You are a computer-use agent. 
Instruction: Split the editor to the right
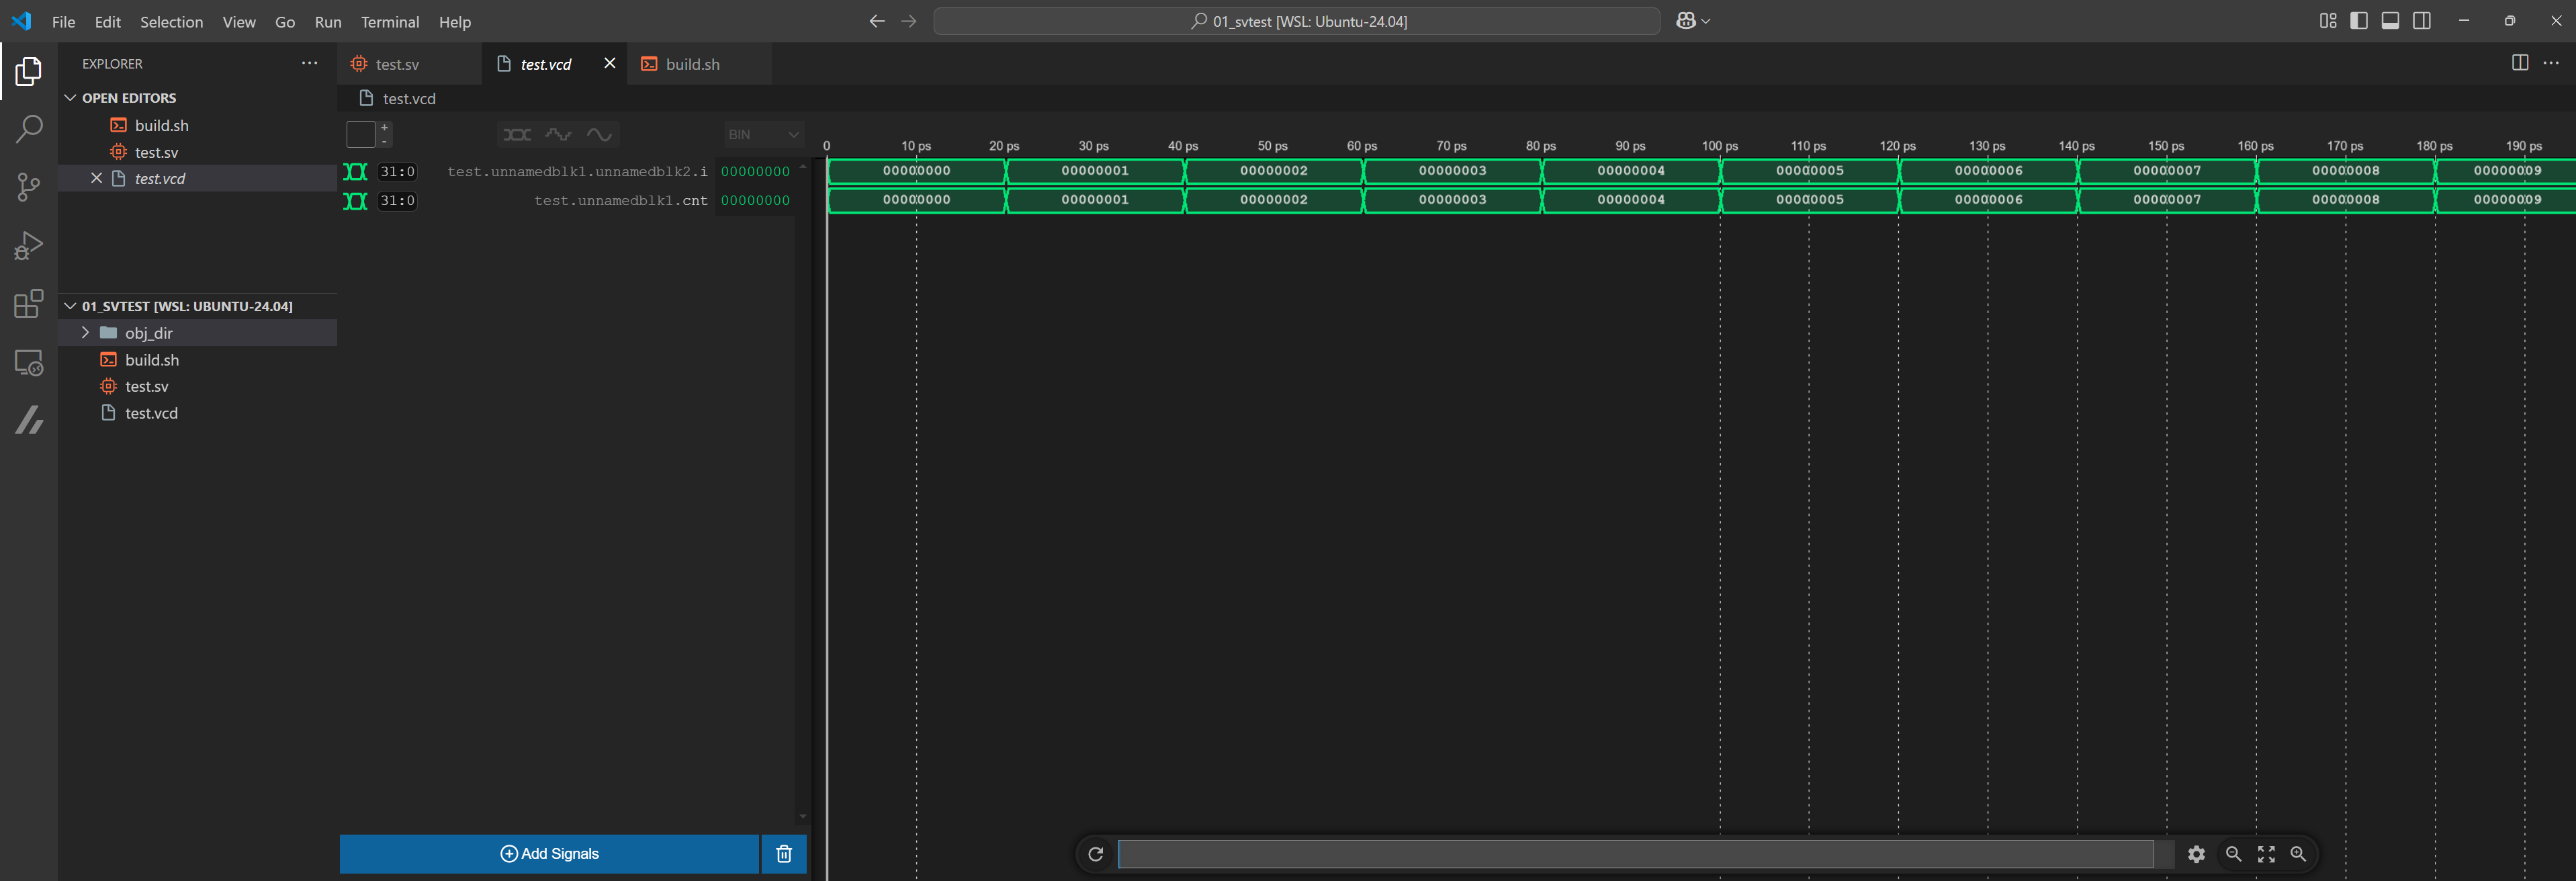2520,63
